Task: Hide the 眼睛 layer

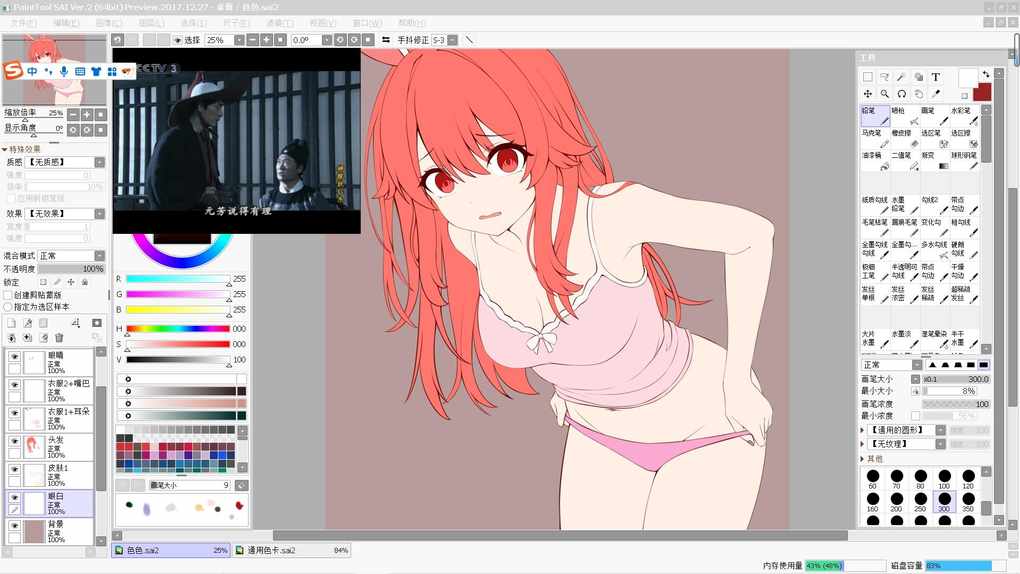Action: click(x=14, y=357)
